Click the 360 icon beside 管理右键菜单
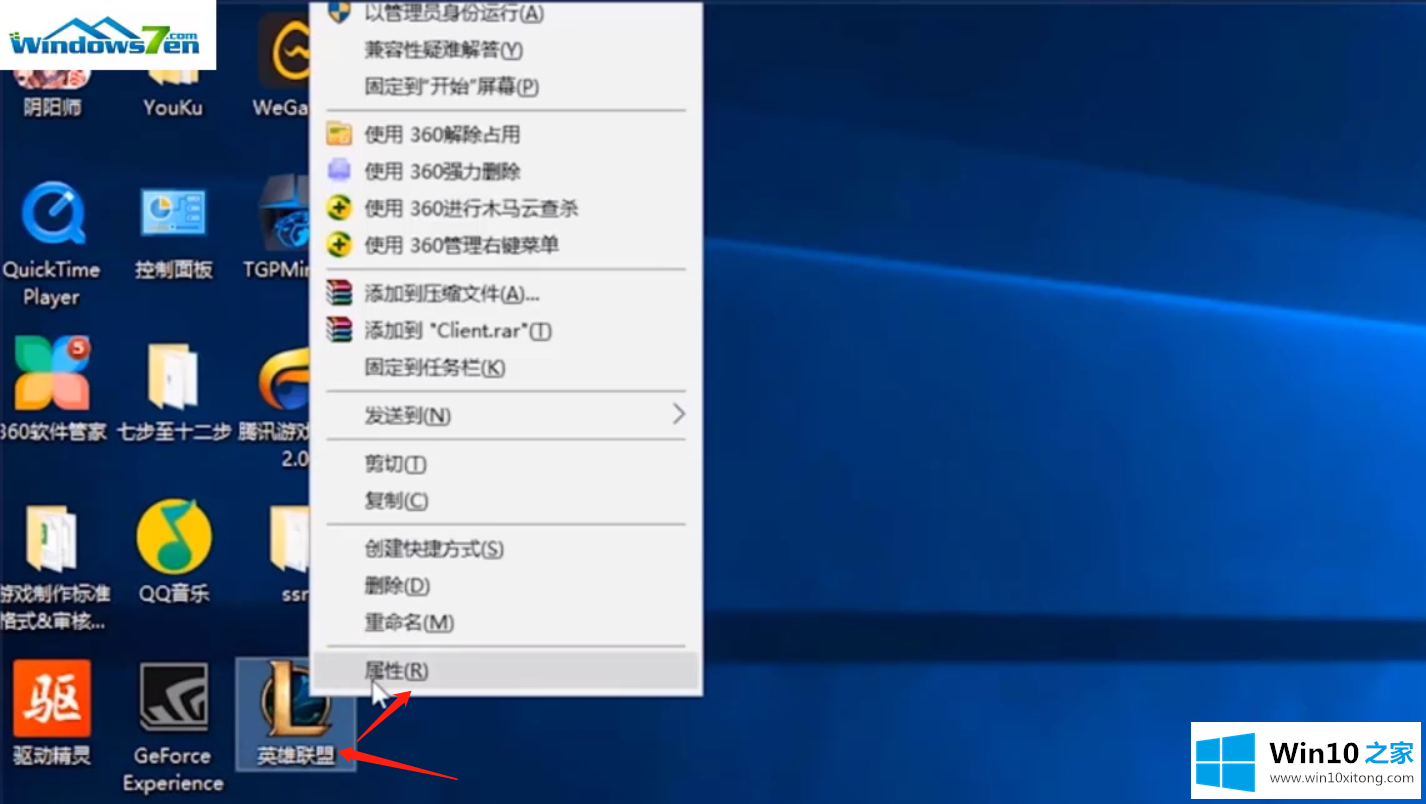 340,244
